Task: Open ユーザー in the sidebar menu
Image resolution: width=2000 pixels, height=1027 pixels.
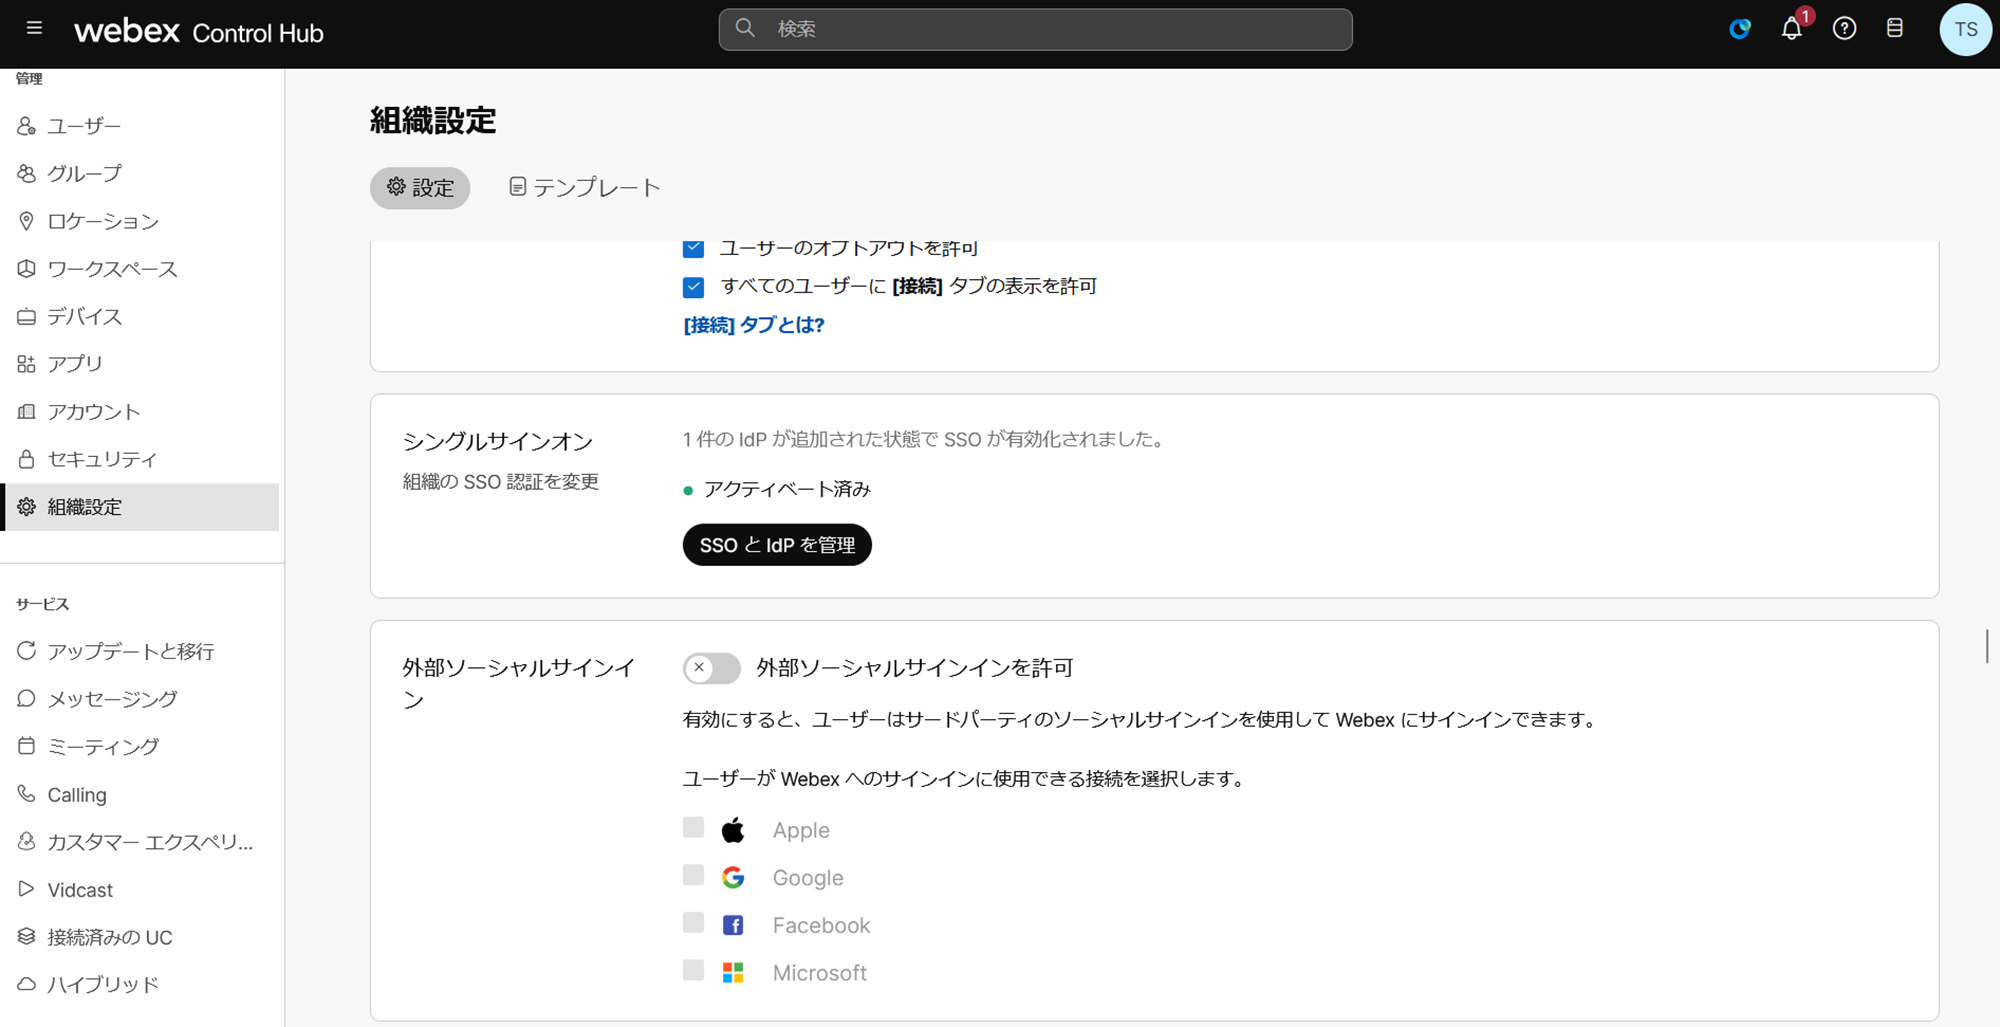Action: pos(140,126)
